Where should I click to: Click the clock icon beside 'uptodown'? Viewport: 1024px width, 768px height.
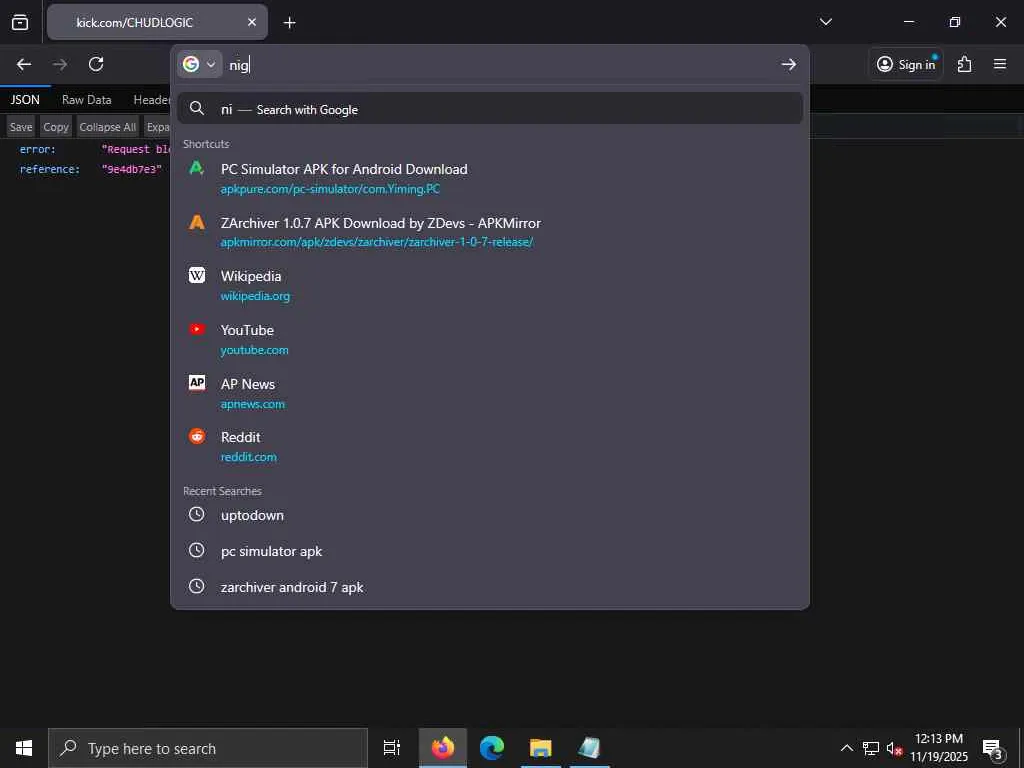coord(197,515)
